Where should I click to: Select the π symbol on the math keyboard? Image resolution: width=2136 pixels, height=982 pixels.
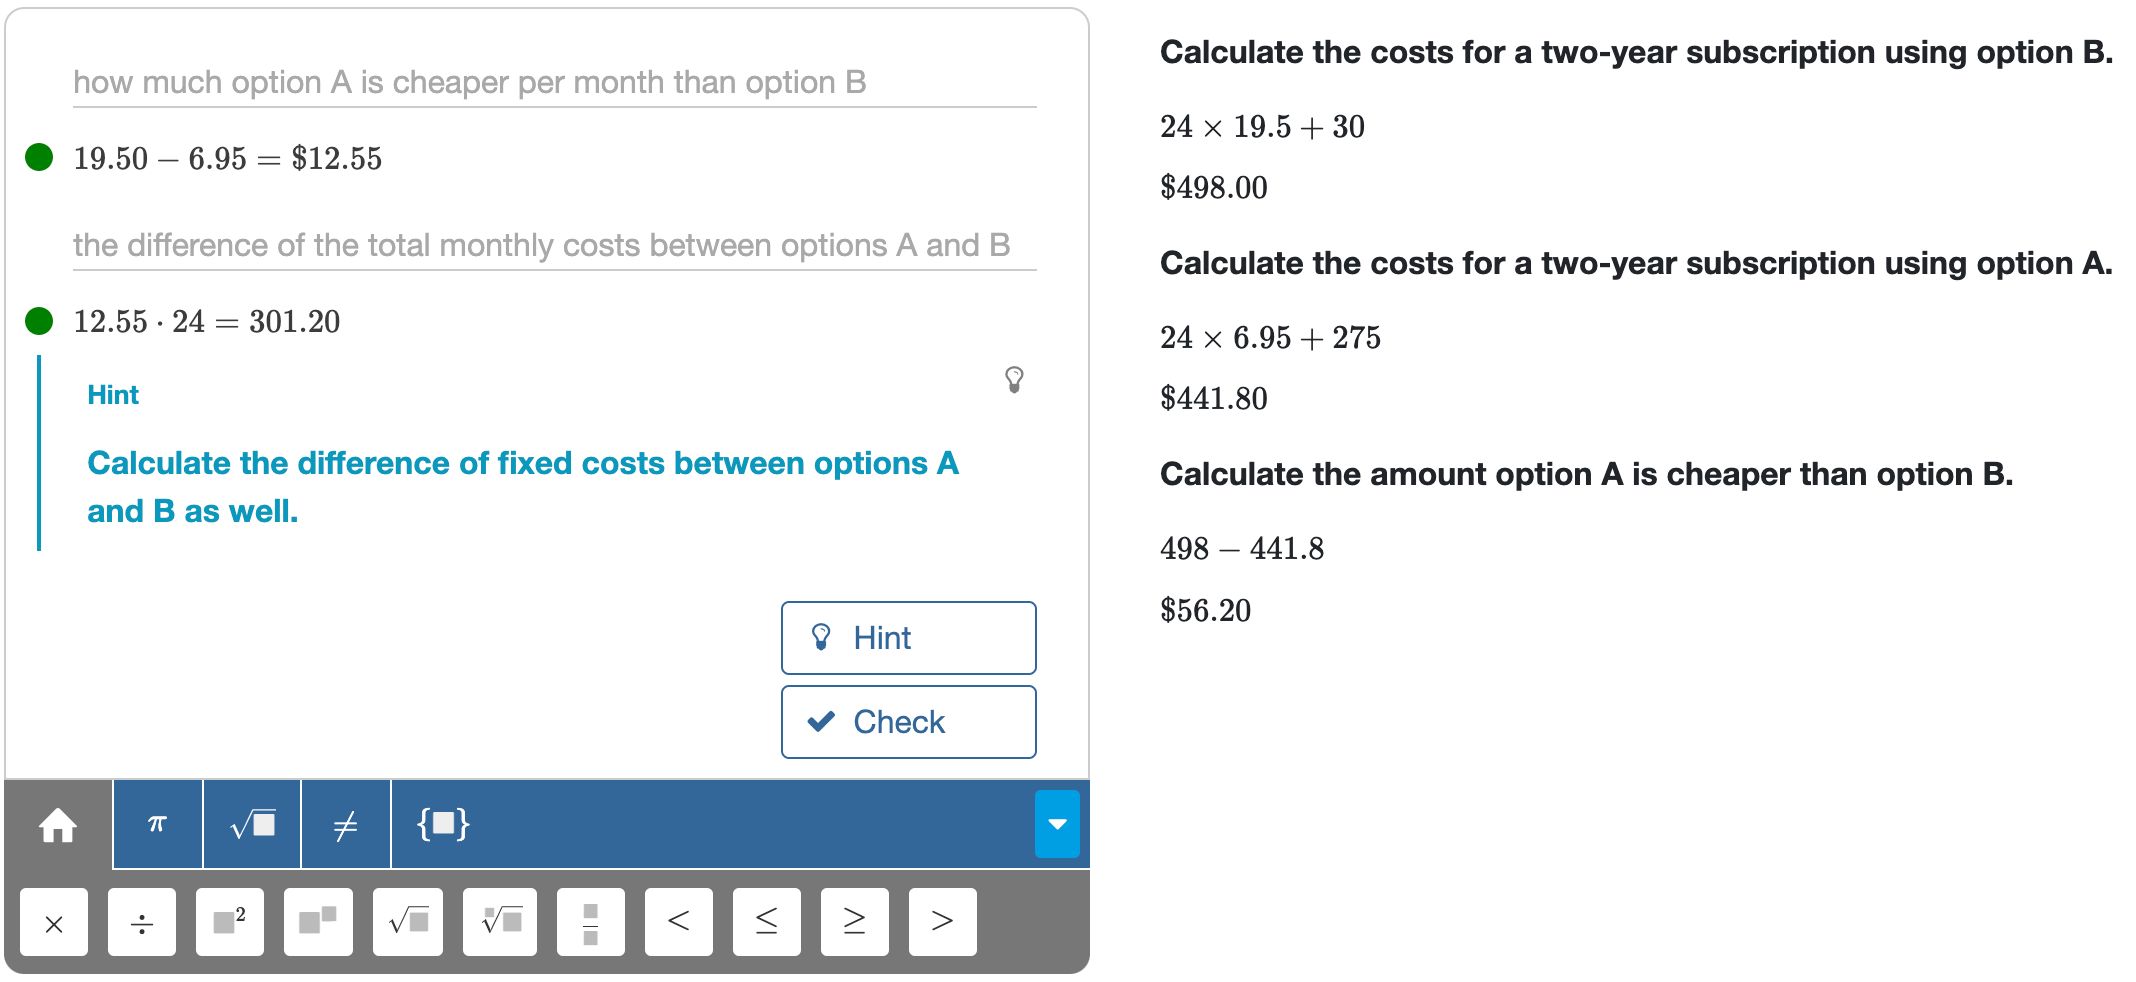pyautogui.click(x=155, y=823)
